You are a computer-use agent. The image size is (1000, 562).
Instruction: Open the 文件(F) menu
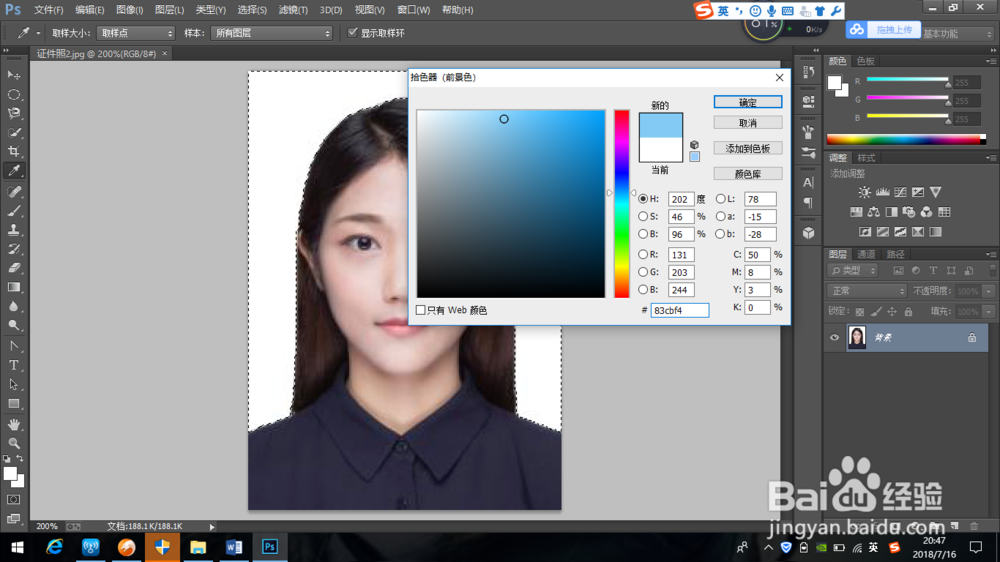[48, 10]
